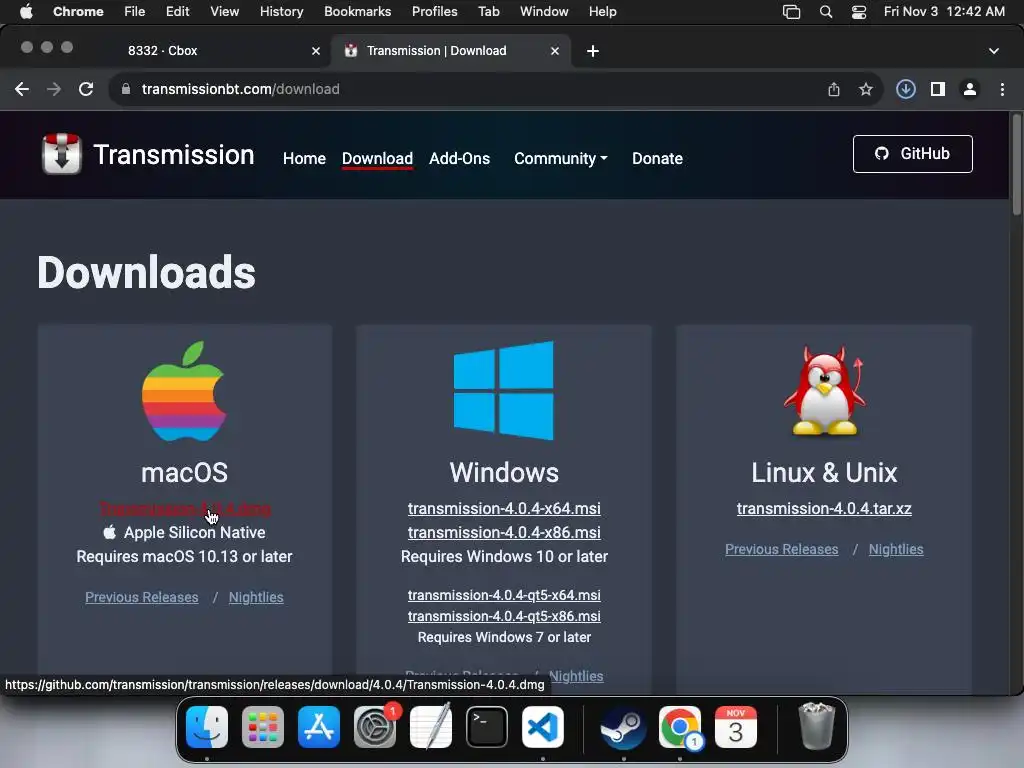Open Visual Studio Code from the Dock

(x=543, y=727)
